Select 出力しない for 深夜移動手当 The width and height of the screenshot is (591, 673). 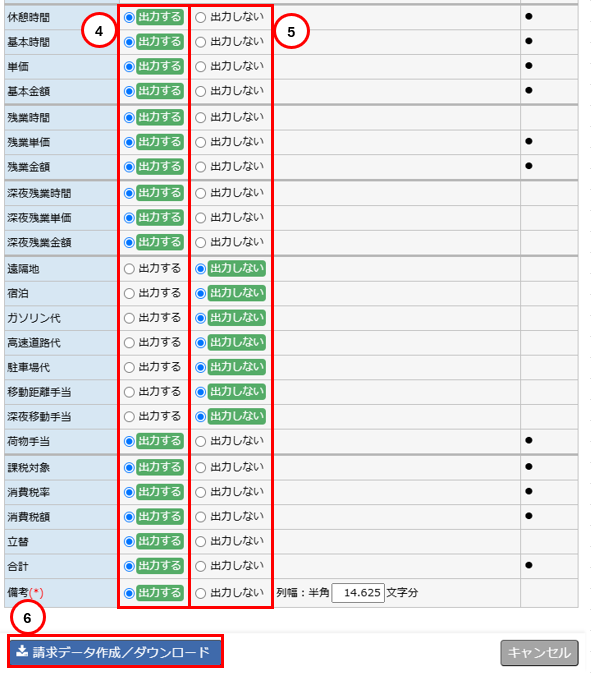pos(200,416)
